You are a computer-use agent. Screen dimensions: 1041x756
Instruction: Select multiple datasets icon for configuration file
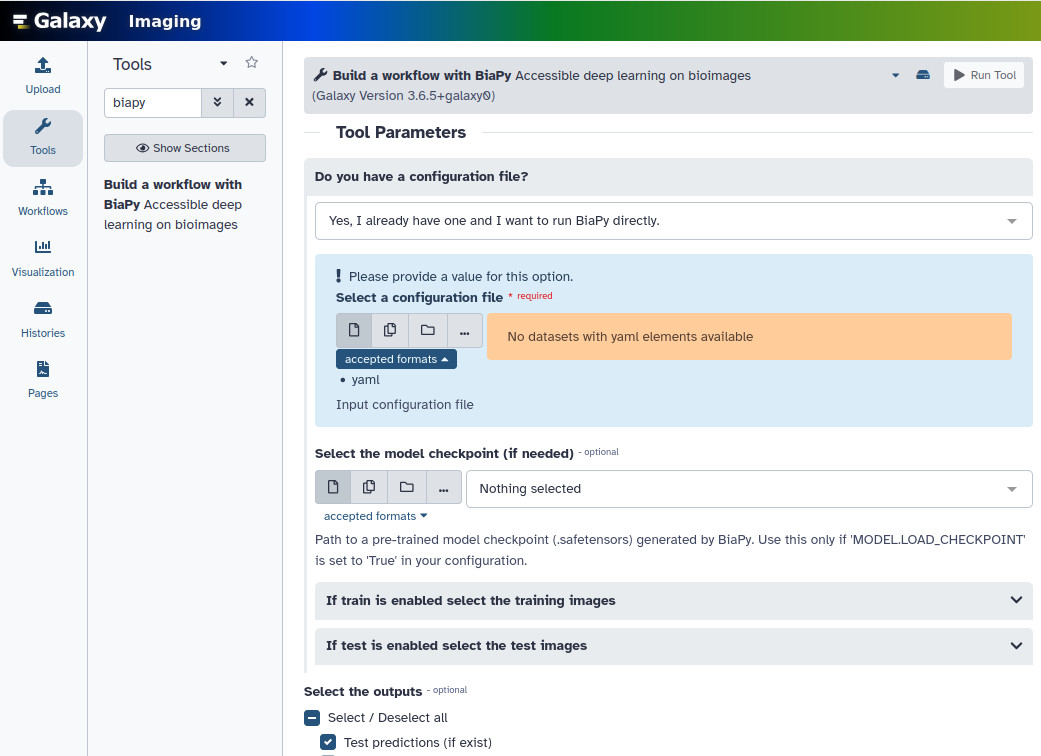(390, 330)
